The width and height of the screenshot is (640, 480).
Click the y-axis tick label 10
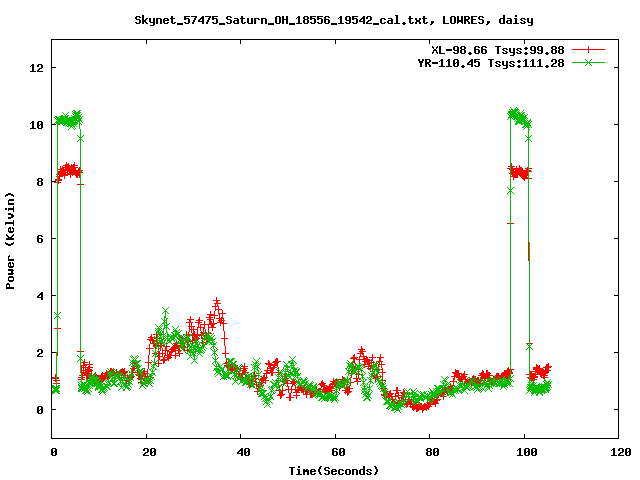pyautogui.click(x=37, y=125)
